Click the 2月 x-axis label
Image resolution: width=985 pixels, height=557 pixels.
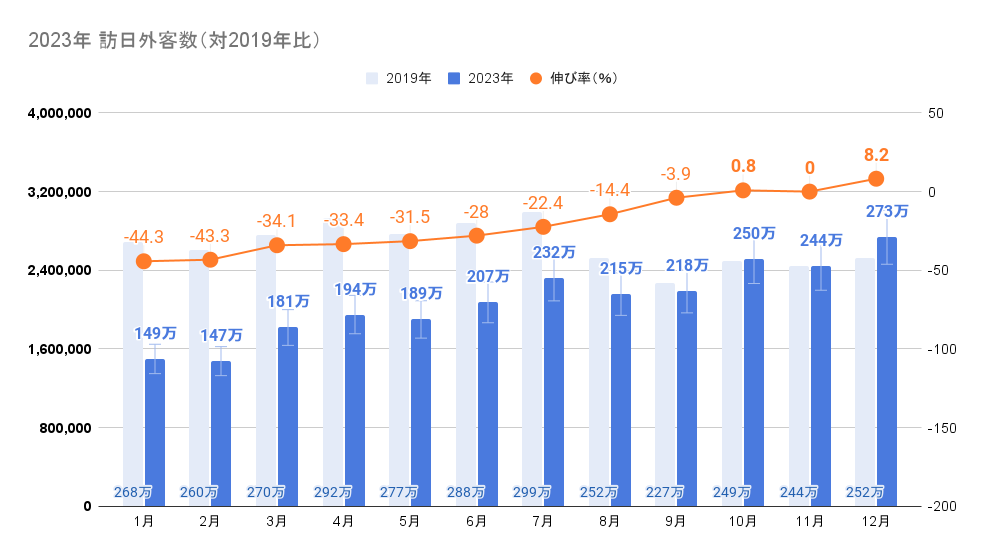(210, 521)
